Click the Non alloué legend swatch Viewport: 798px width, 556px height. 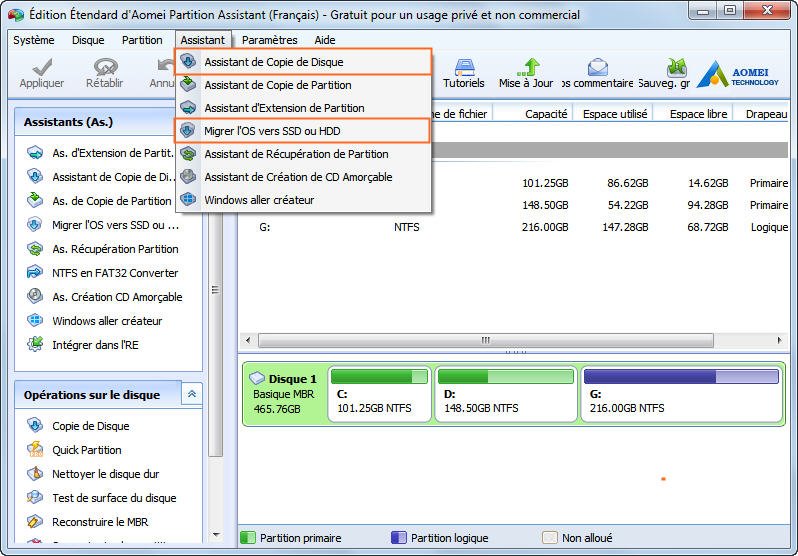point(550,538)
